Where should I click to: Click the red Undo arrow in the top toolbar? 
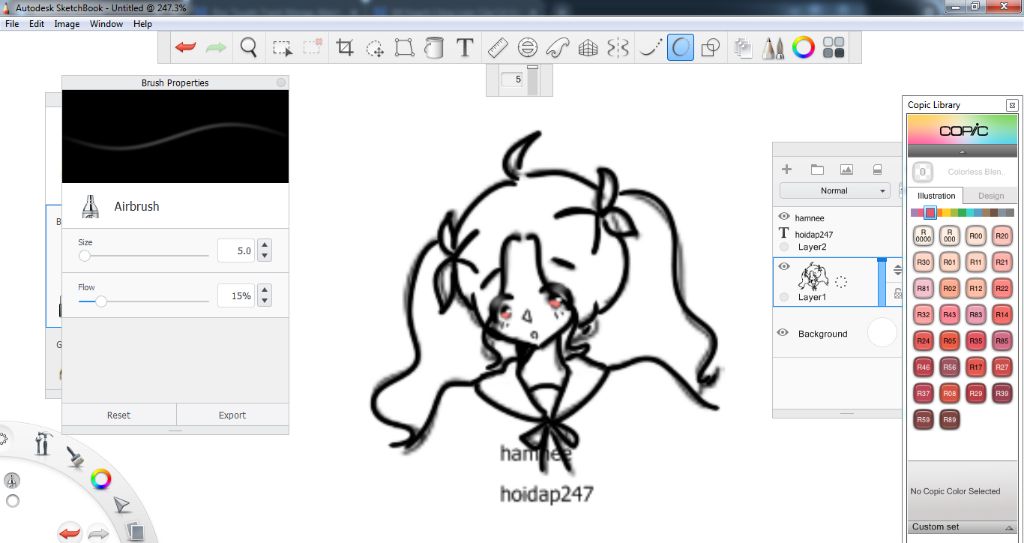point(185,48)
